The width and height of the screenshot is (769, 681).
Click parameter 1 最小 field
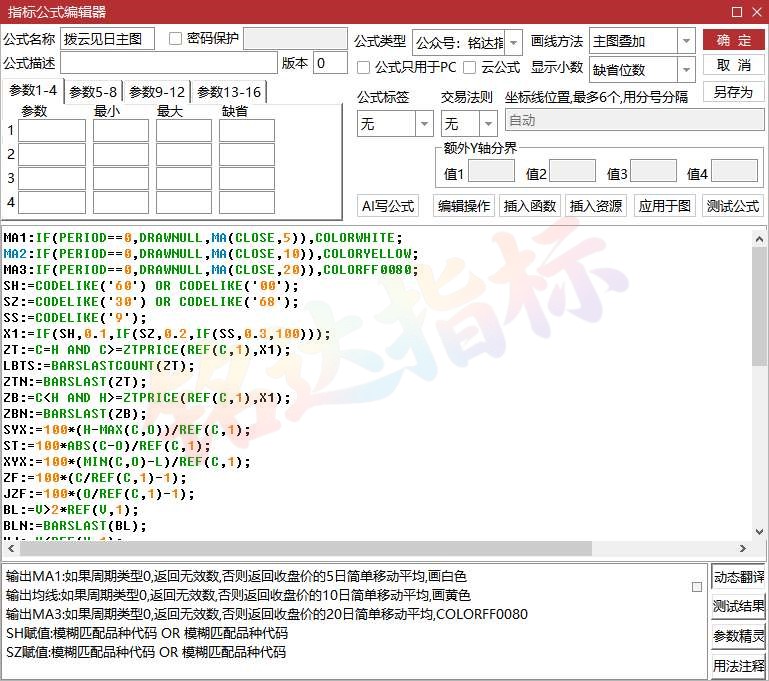click(x=121, y=131)
